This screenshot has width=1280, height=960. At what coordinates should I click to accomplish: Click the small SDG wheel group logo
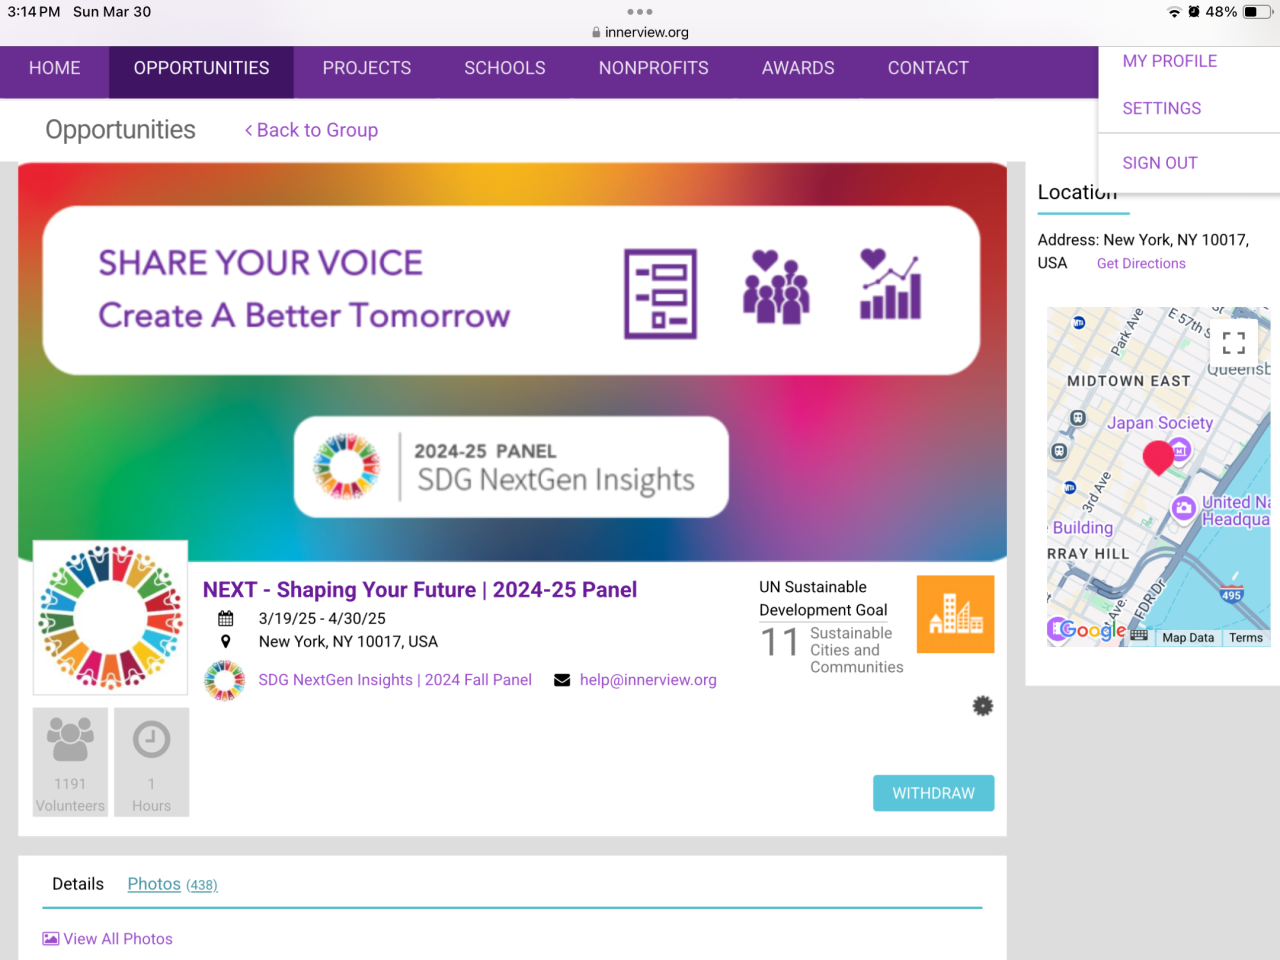[225, 680]
